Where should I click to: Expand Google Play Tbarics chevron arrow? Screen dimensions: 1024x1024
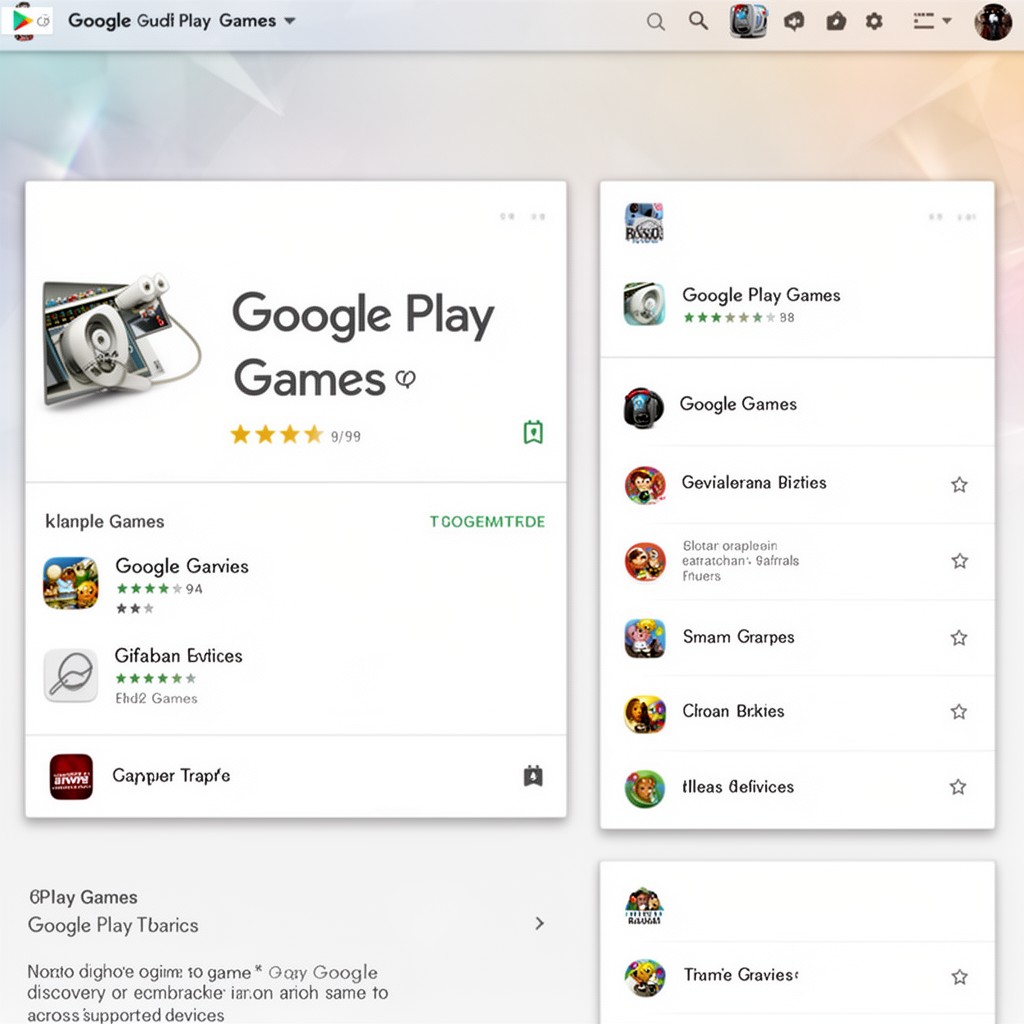click(539, 923)
